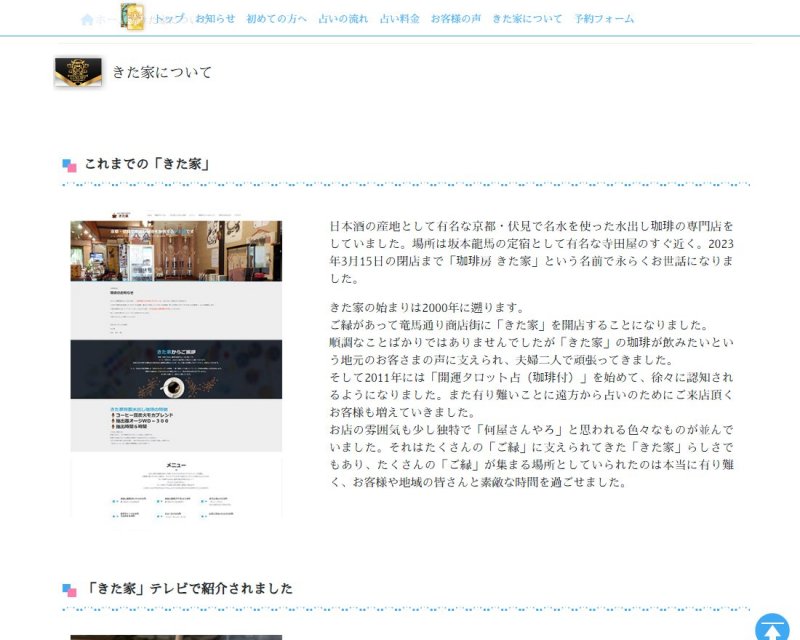Open the 占い料金 page
The width and height of the screenshot is (800, 640).
400,19
